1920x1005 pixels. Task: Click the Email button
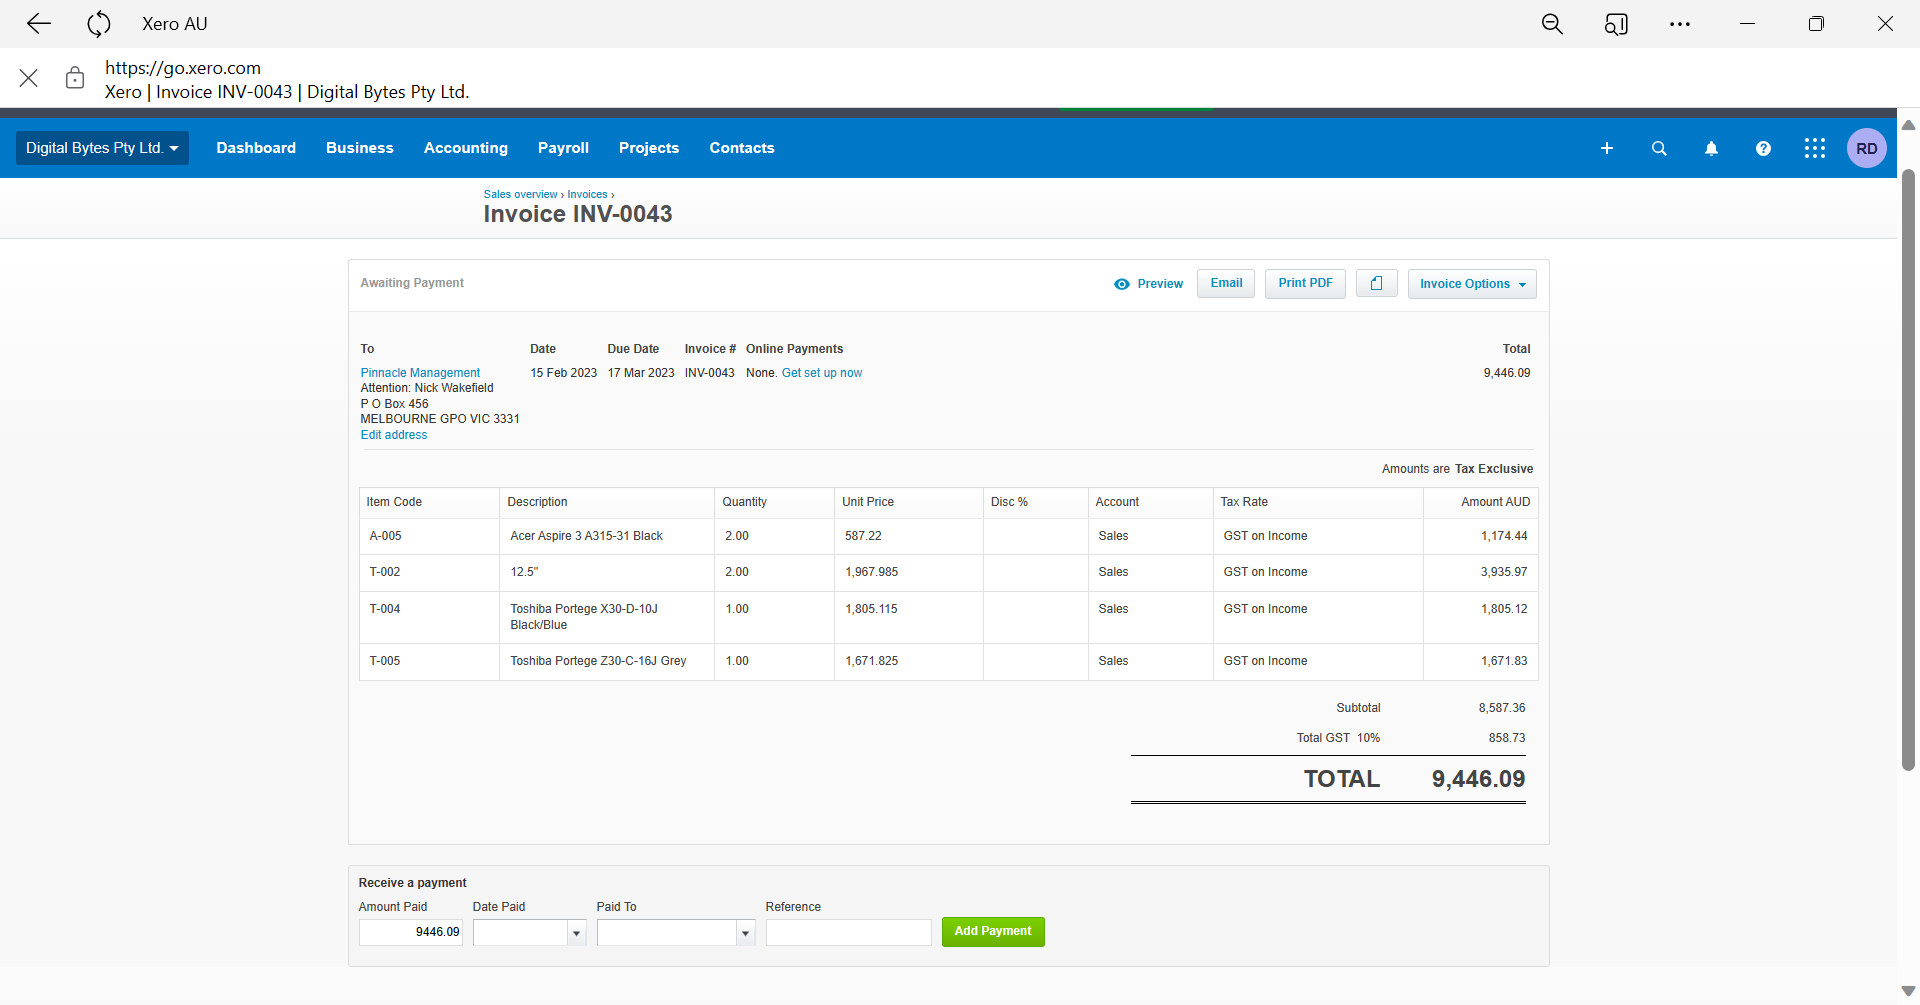(1226, 284)
